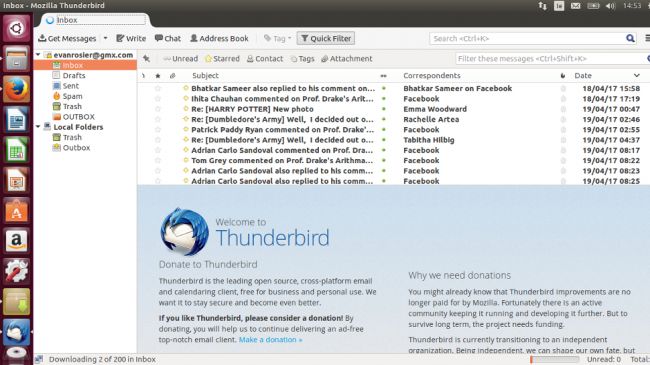Image resolution: width=650 pixels, height=365 pixels.
Task: Click the status bar online status icon
Action: tap(39, 359)
